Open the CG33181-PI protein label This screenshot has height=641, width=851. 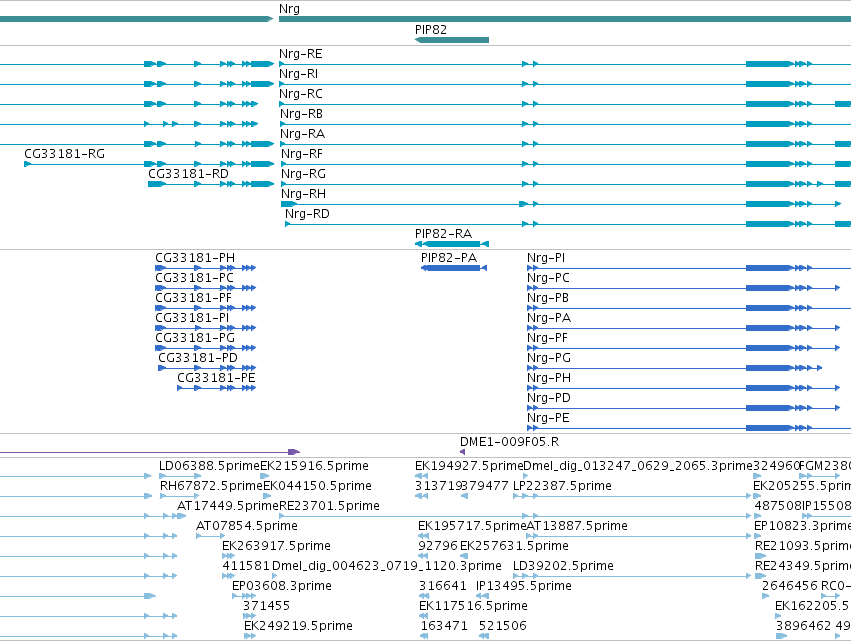point(192,318)
